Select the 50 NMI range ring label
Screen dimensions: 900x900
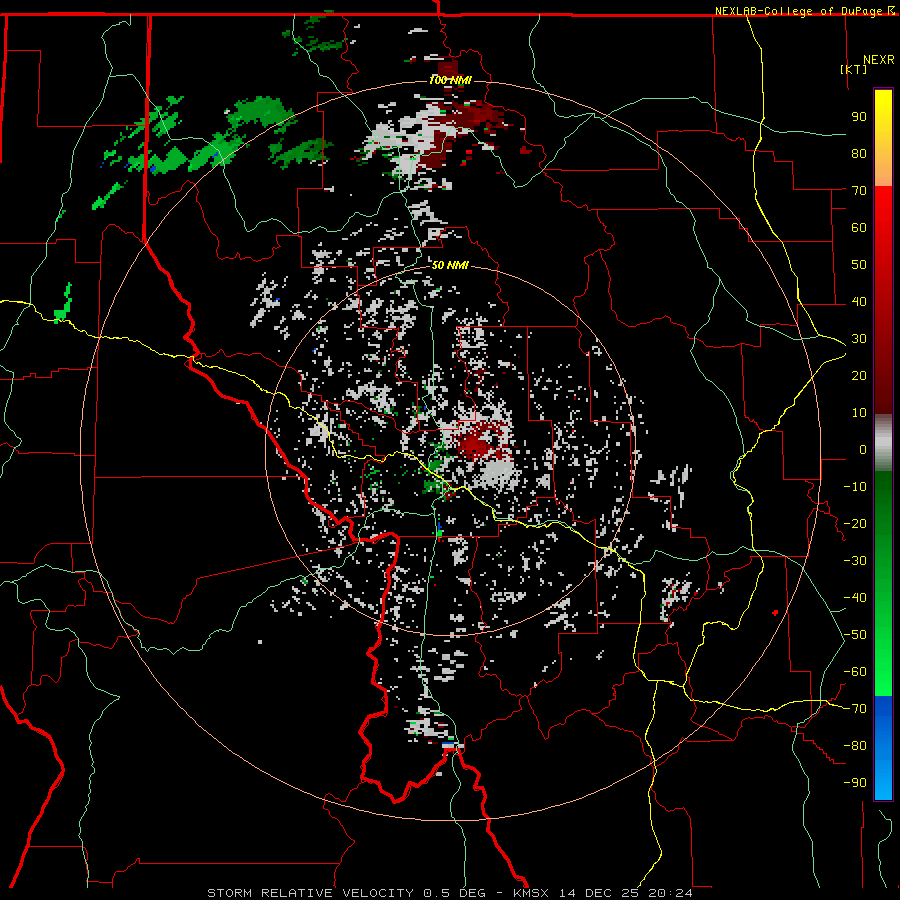pos(450,265)
